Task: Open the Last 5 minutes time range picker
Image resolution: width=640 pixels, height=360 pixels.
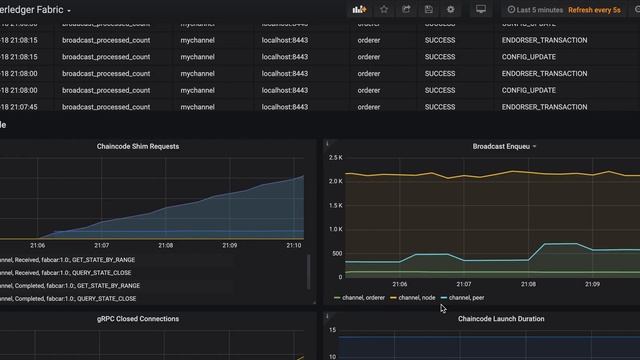Action: coord(535,10)
